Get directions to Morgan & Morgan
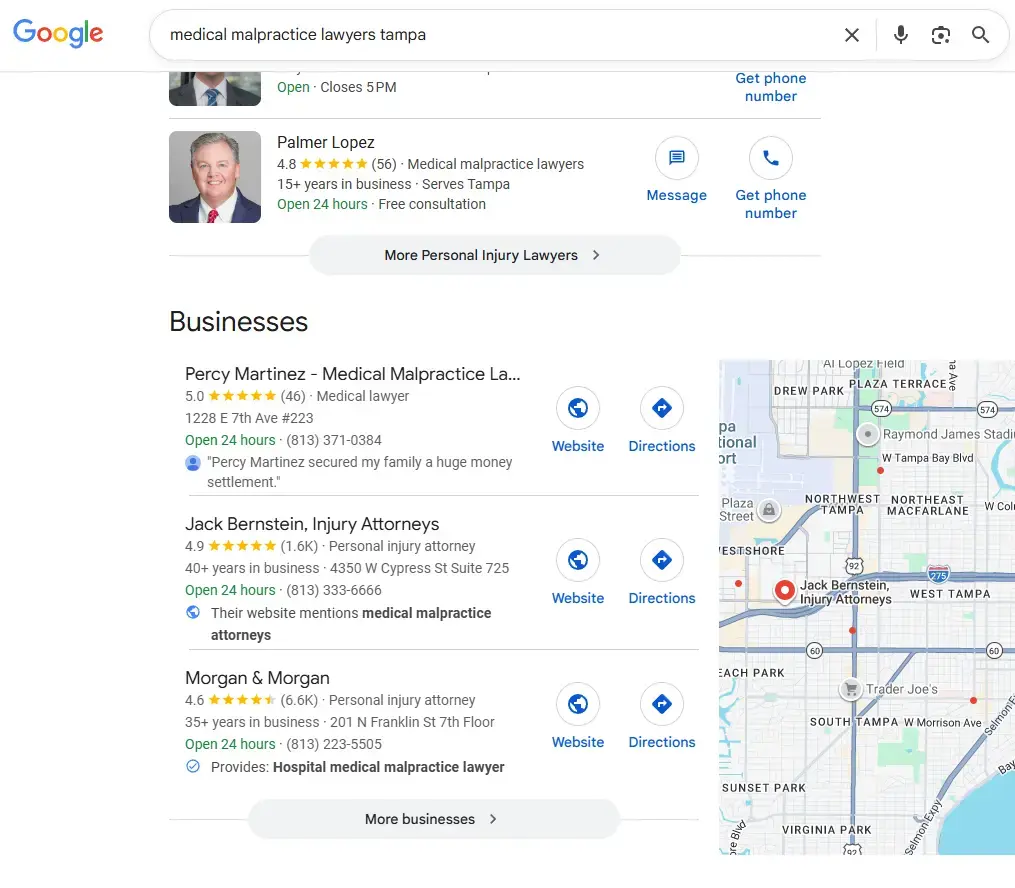1015x888 pixels. pyautogui.click(x=661, y=704)
